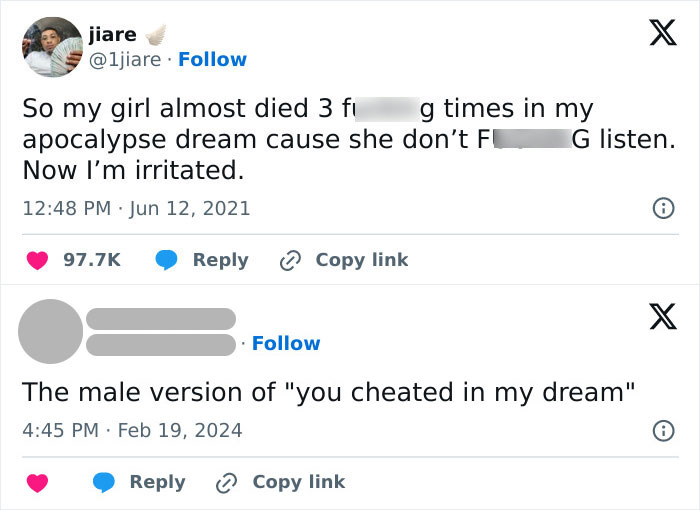Click the reply bubble icon on jiare's tweet

(166, 260)
